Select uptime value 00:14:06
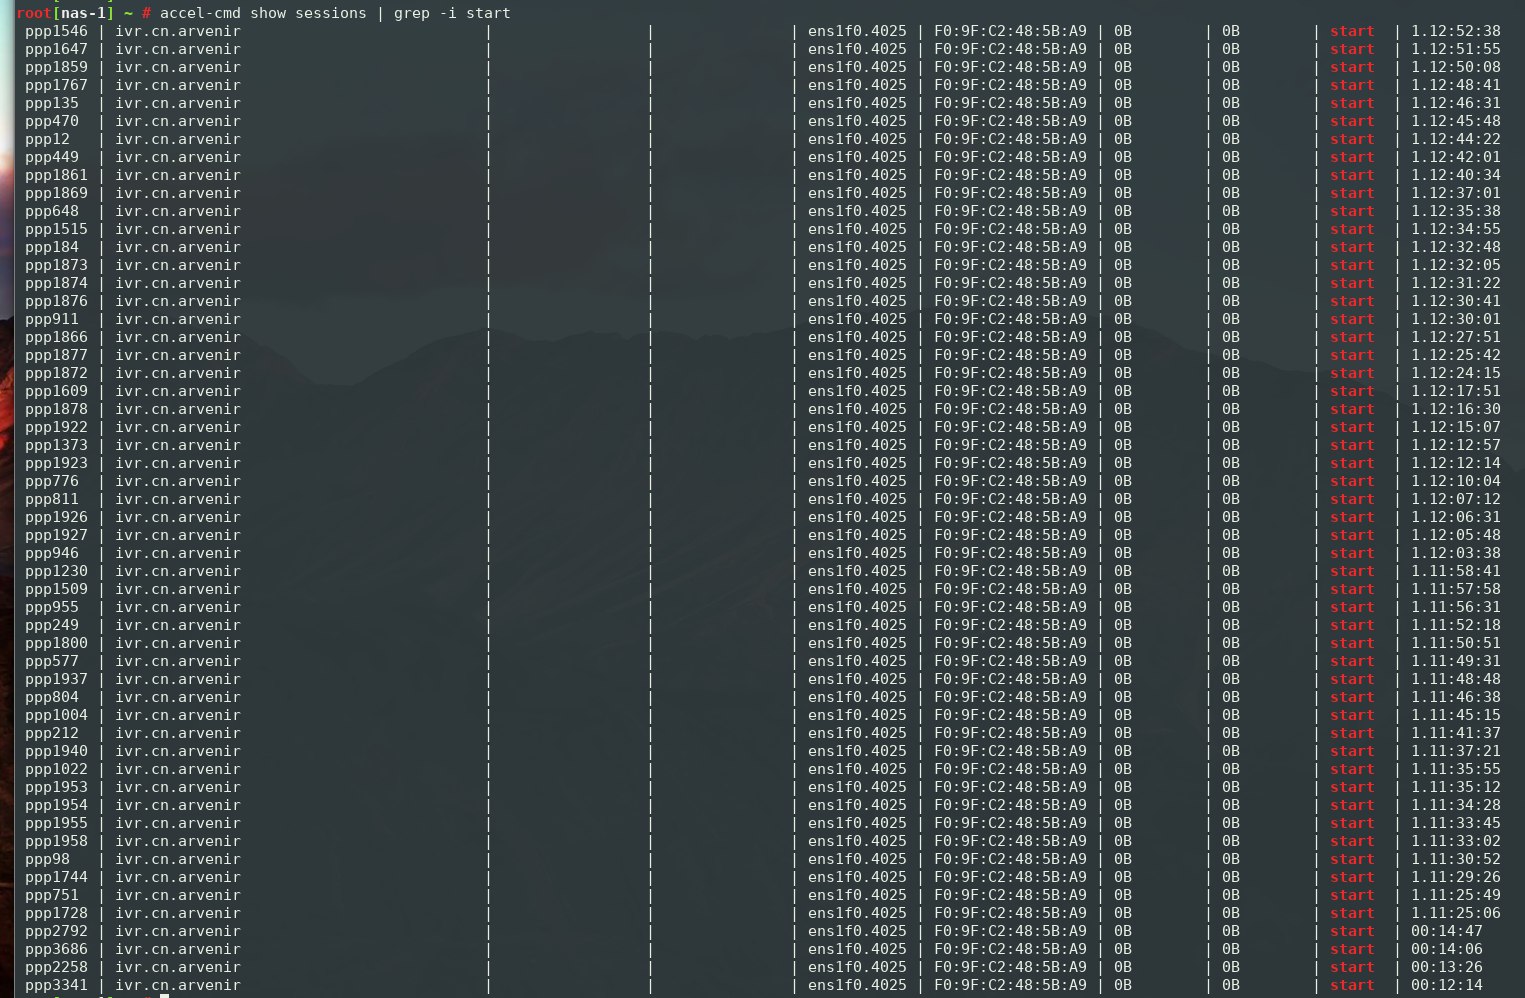Screen dimensions: 1525x998 click(1447, 949)
